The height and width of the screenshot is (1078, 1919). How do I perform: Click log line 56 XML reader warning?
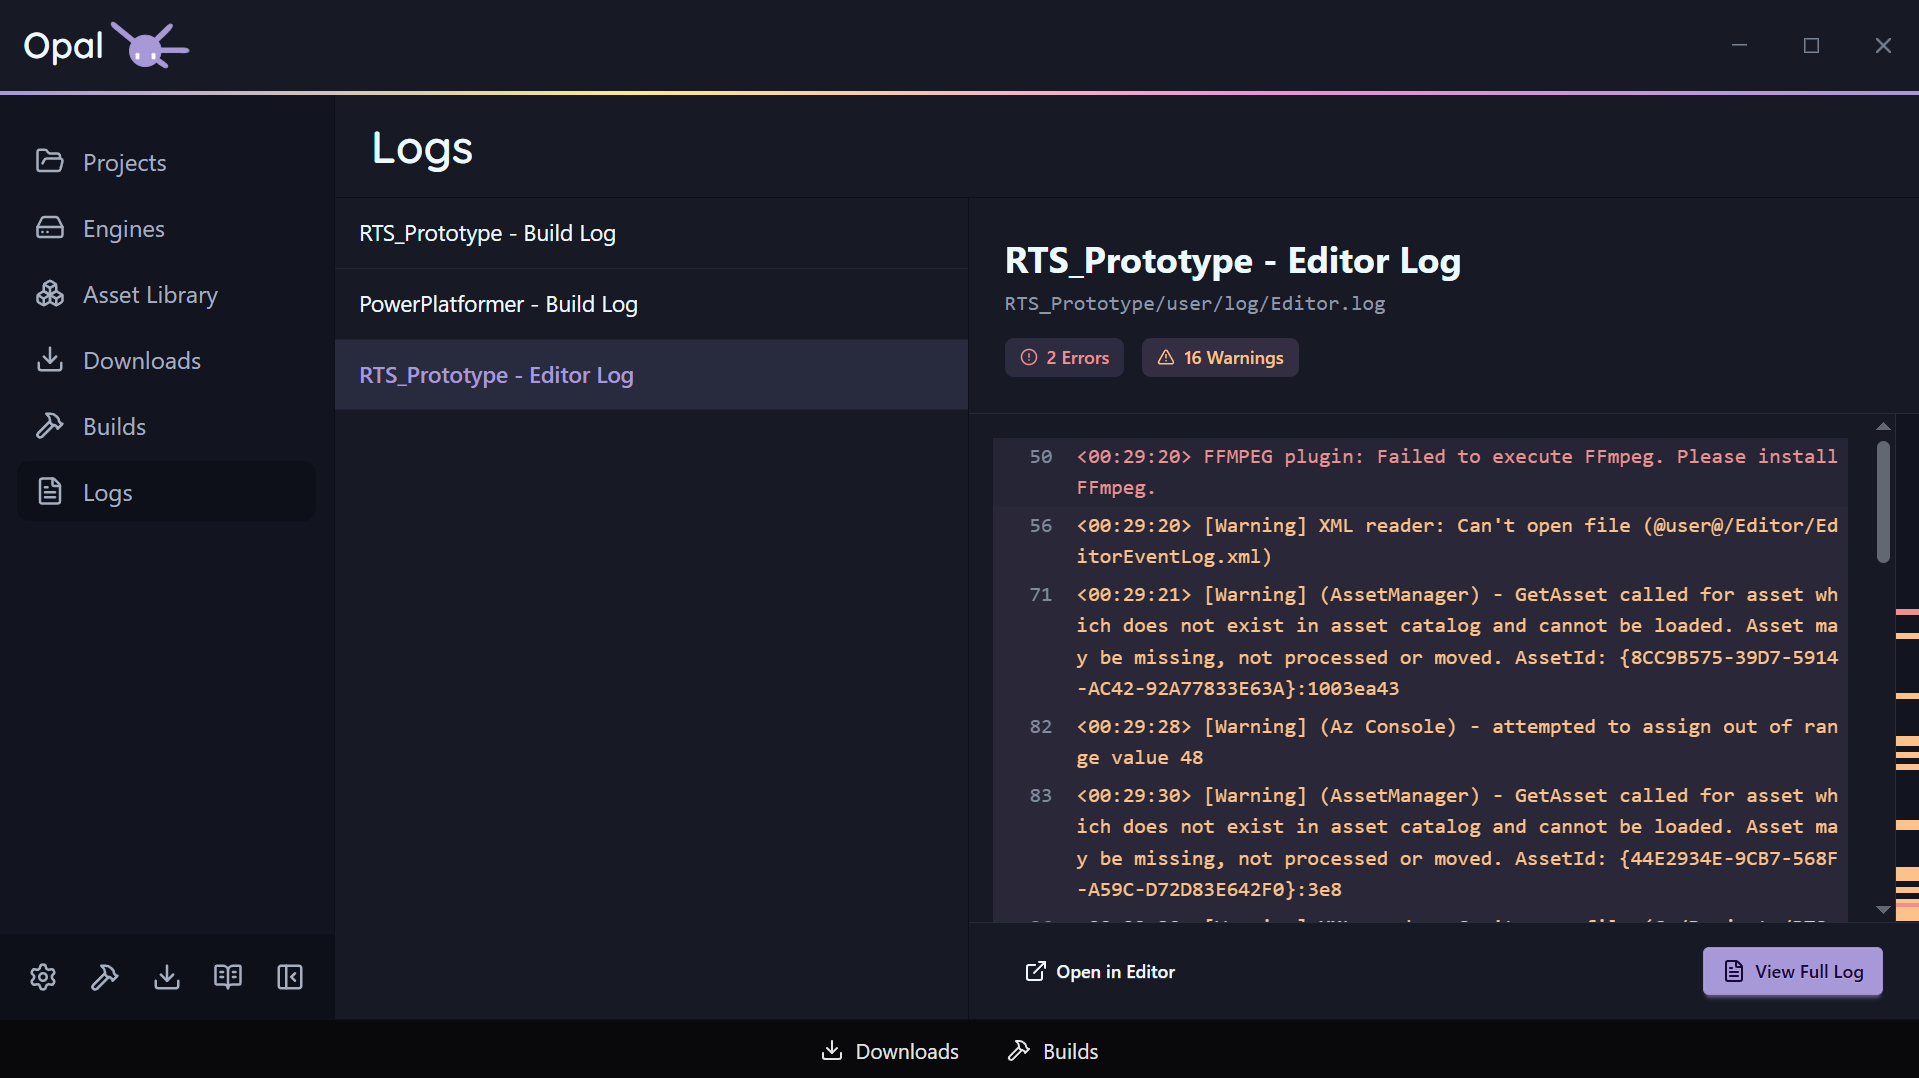tap(1420, 541)
